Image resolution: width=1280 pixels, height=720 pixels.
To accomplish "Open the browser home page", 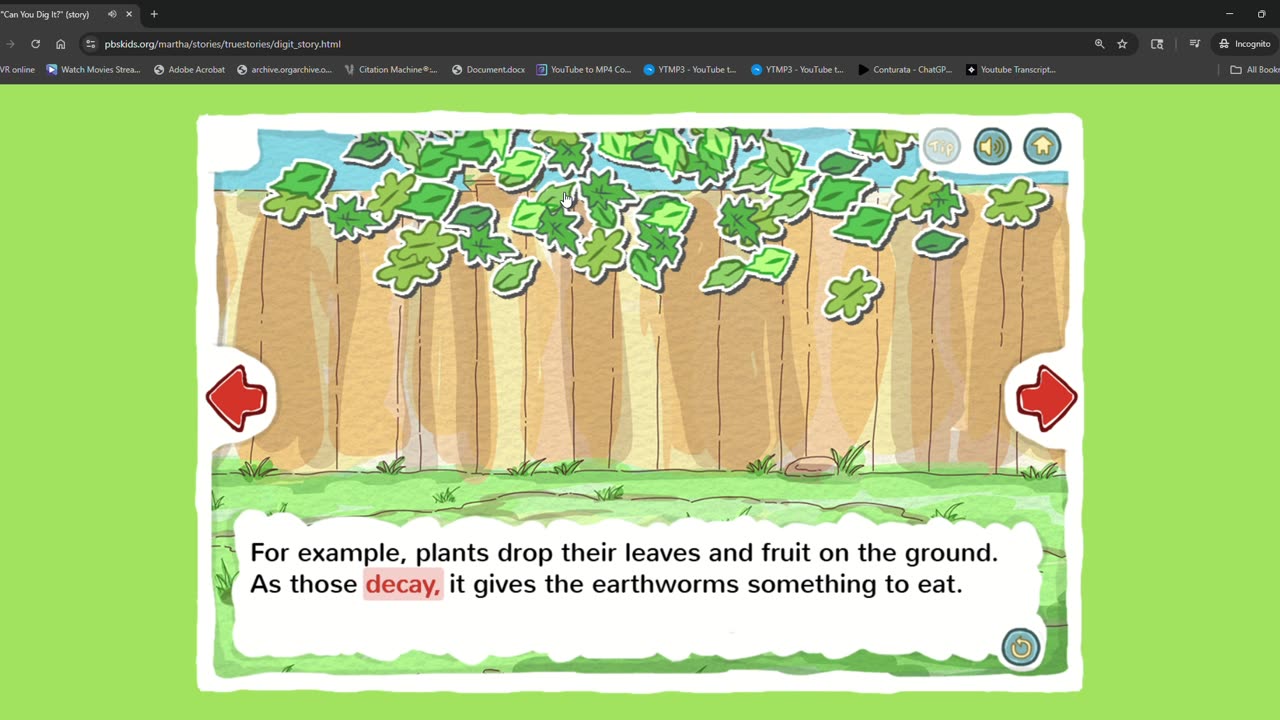I will [x=61, y=44].
